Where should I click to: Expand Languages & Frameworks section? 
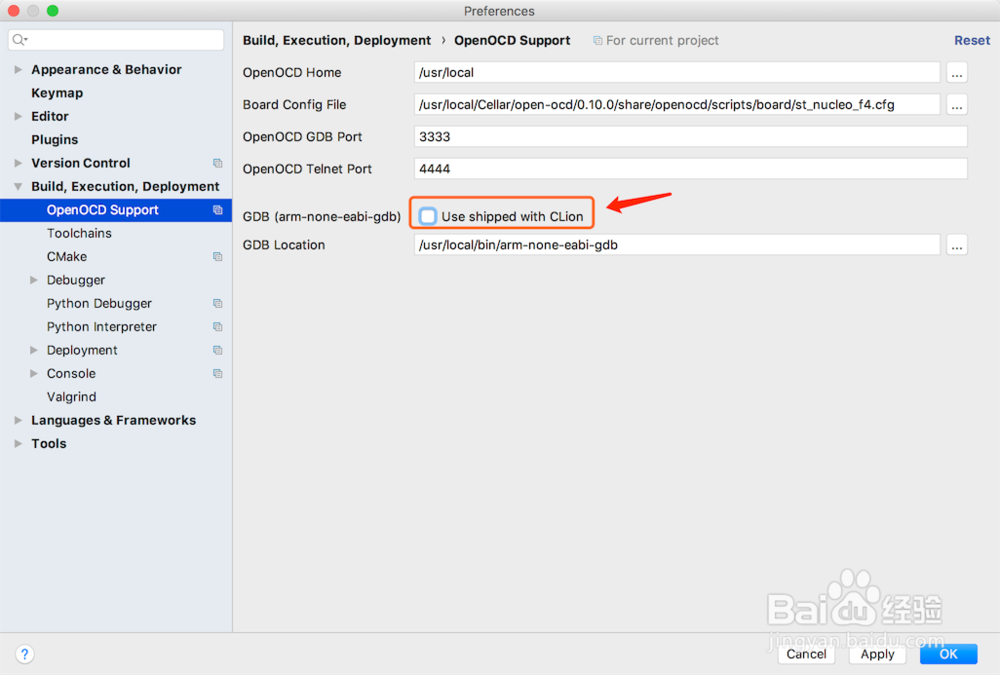click(18, 420)
